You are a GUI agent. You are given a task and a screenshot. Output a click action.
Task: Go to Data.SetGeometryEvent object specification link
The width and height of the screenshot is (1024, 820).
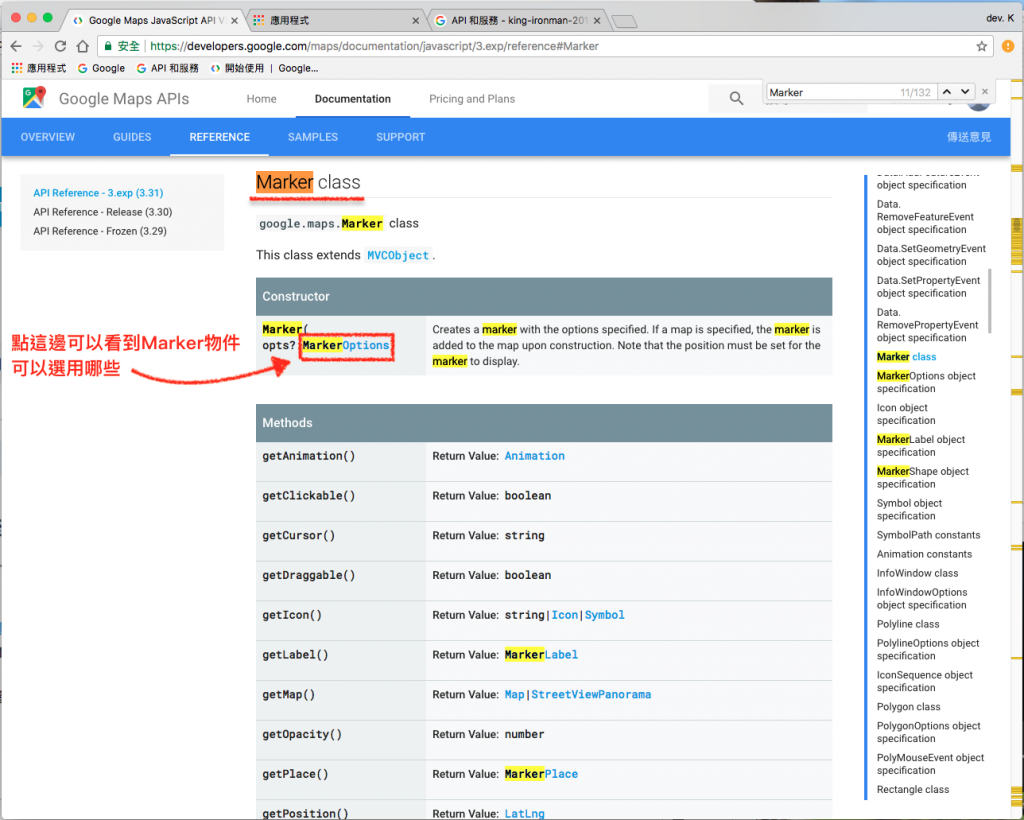[931, 255]
